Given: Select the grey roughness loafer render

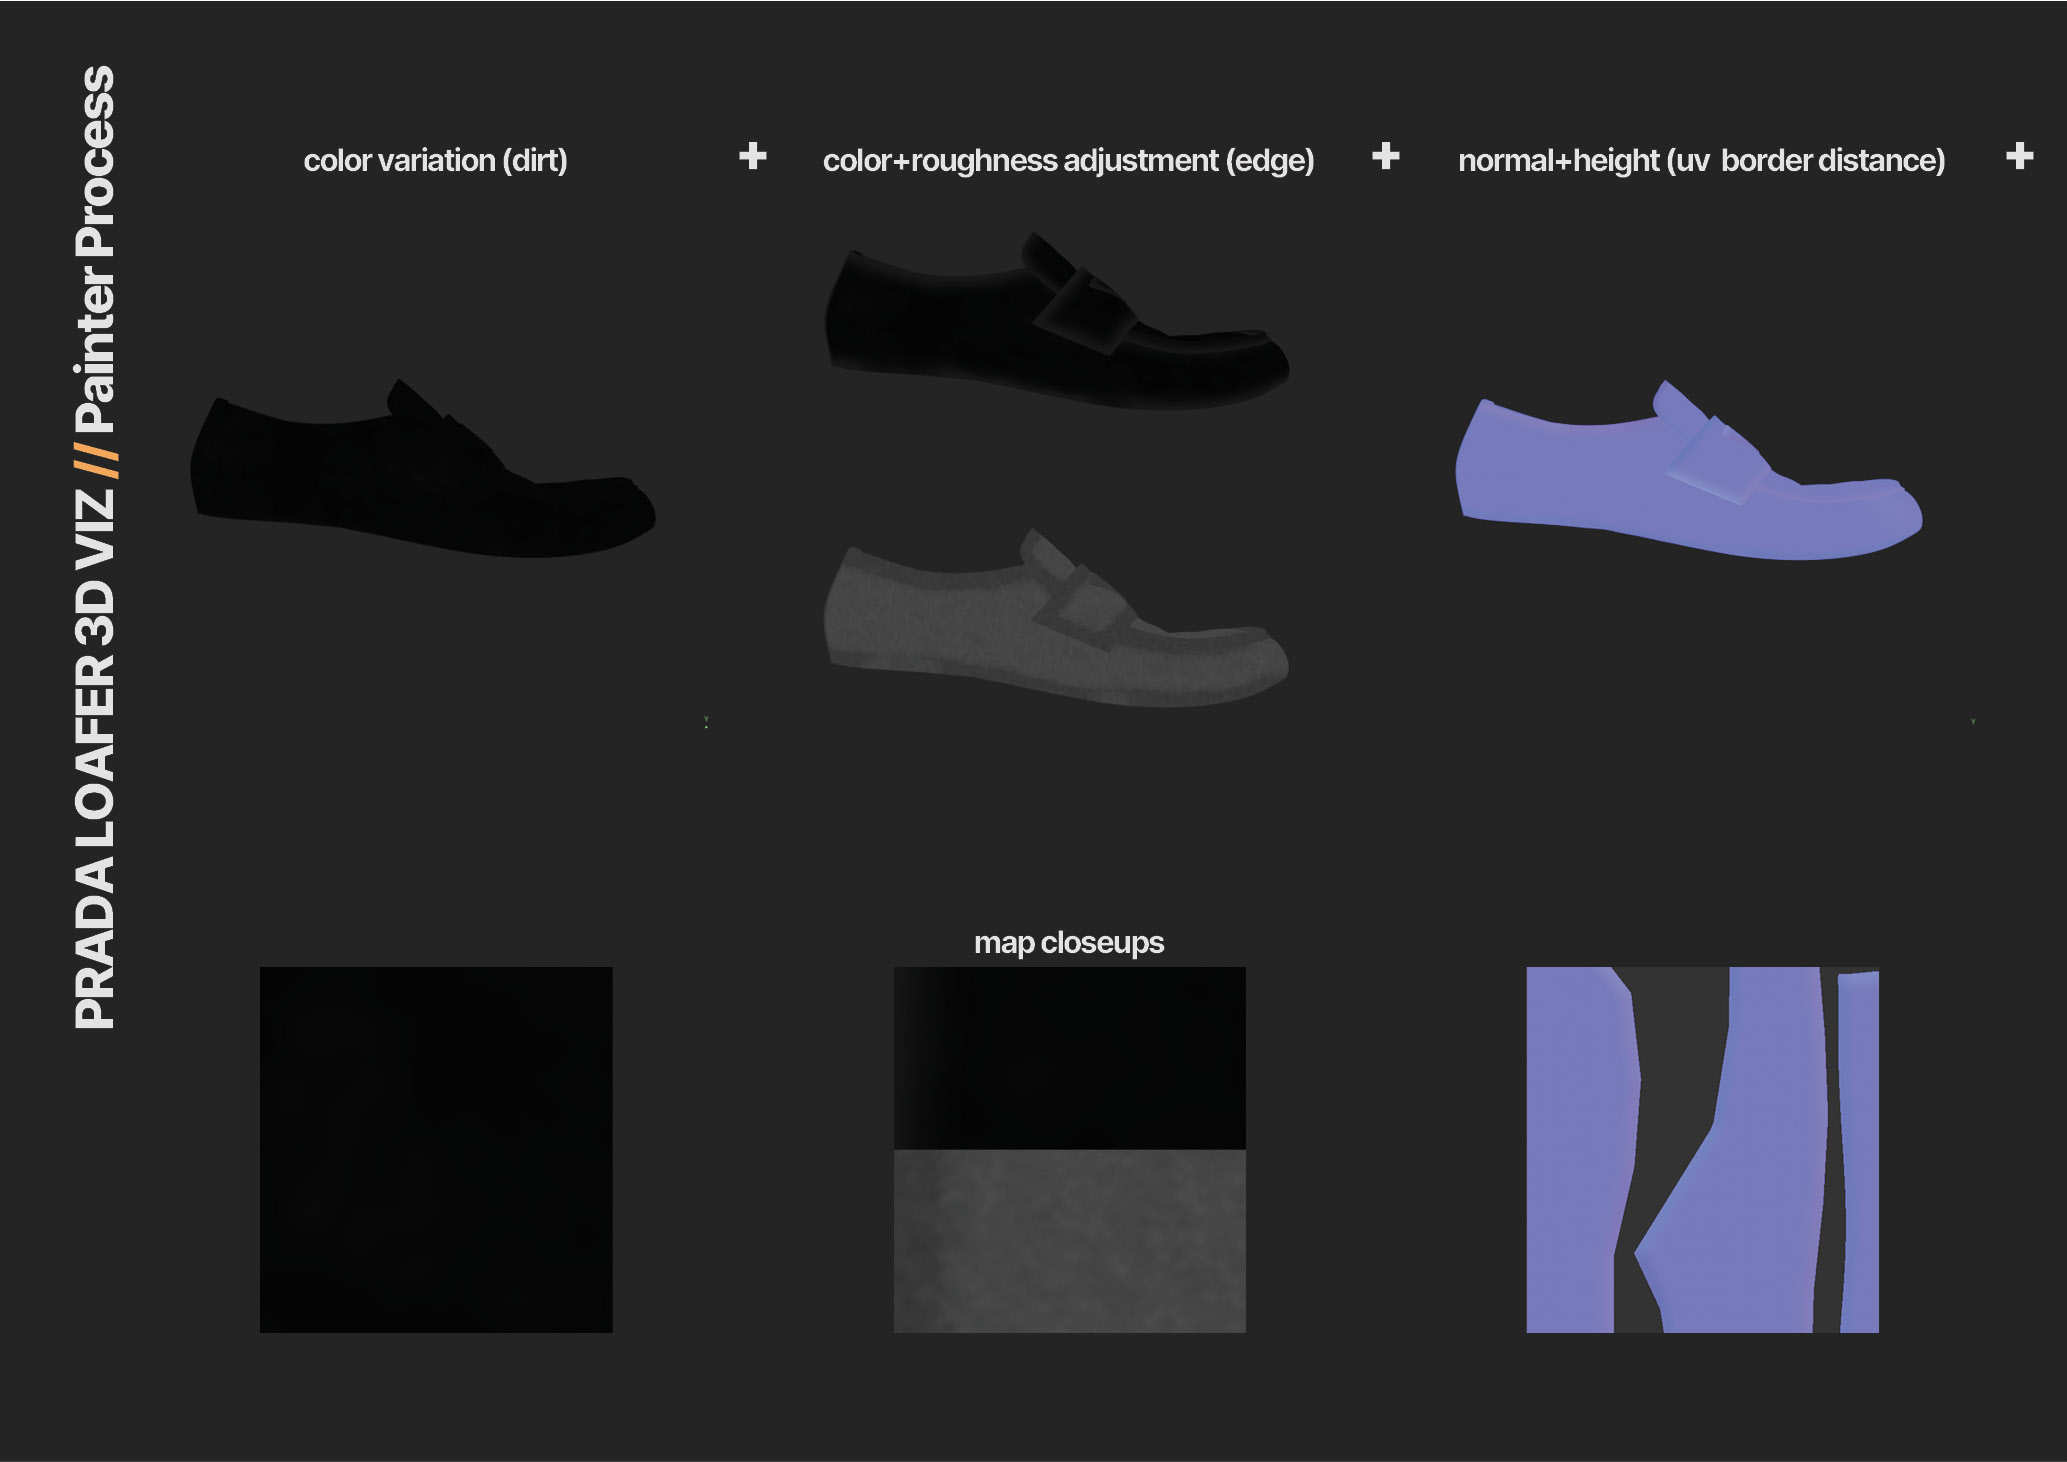Looking at the screenshot, I should (1056, 618).
